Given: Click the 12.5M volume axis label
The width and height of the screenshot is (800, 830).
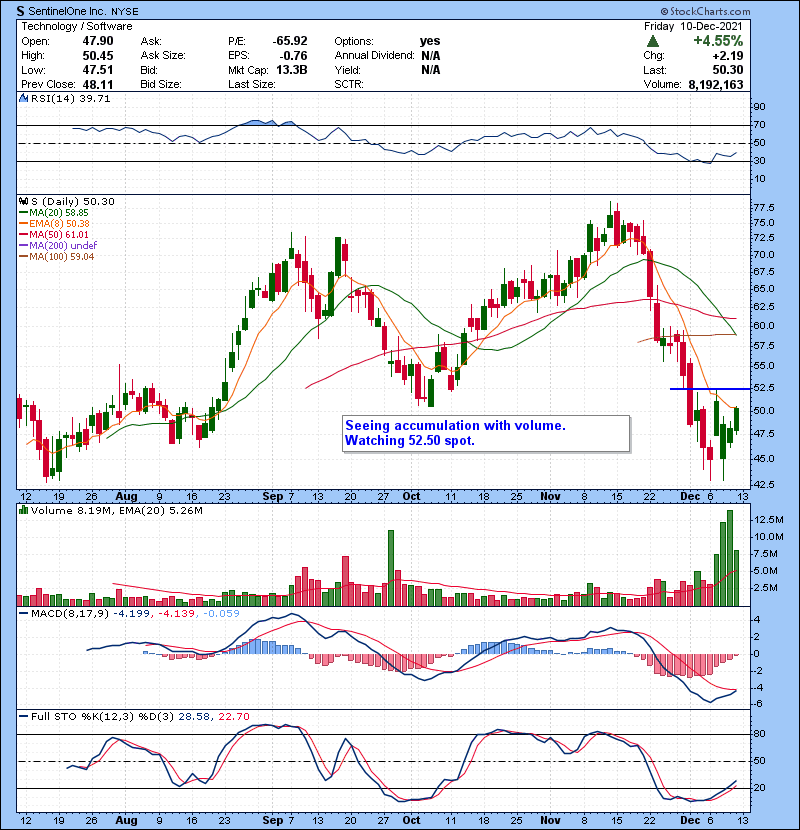Looking at the screenshot, I should tap(768, 520).
